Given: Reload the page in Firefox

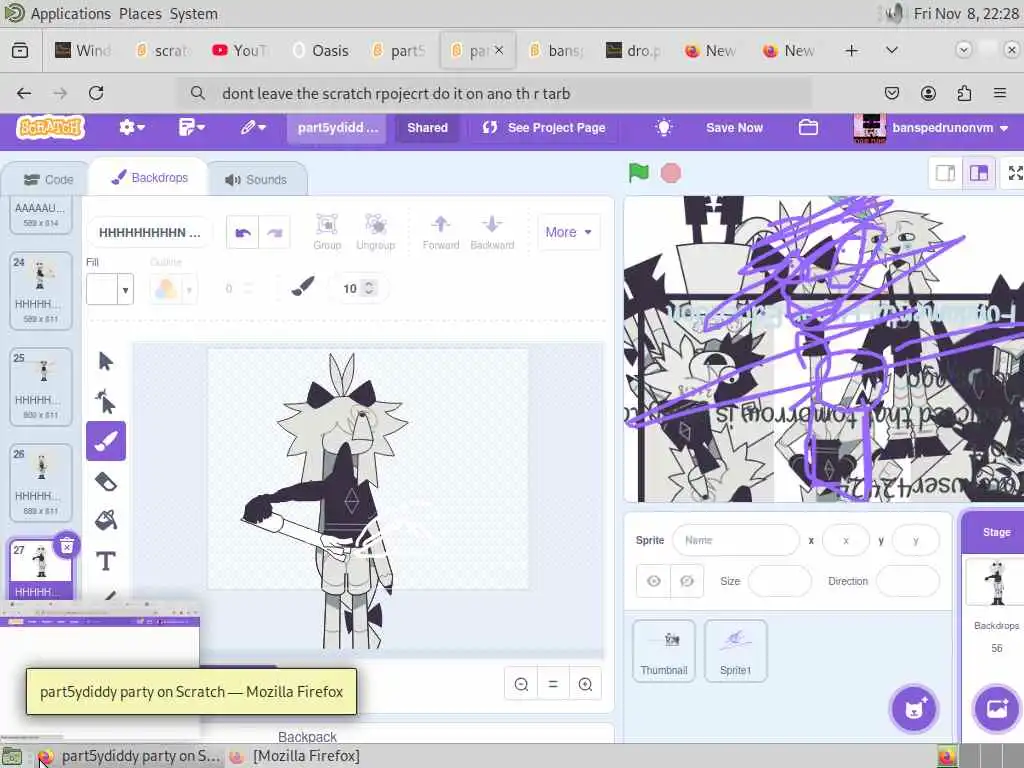Looking at the screenshot, I should click(x=96, y=93).
